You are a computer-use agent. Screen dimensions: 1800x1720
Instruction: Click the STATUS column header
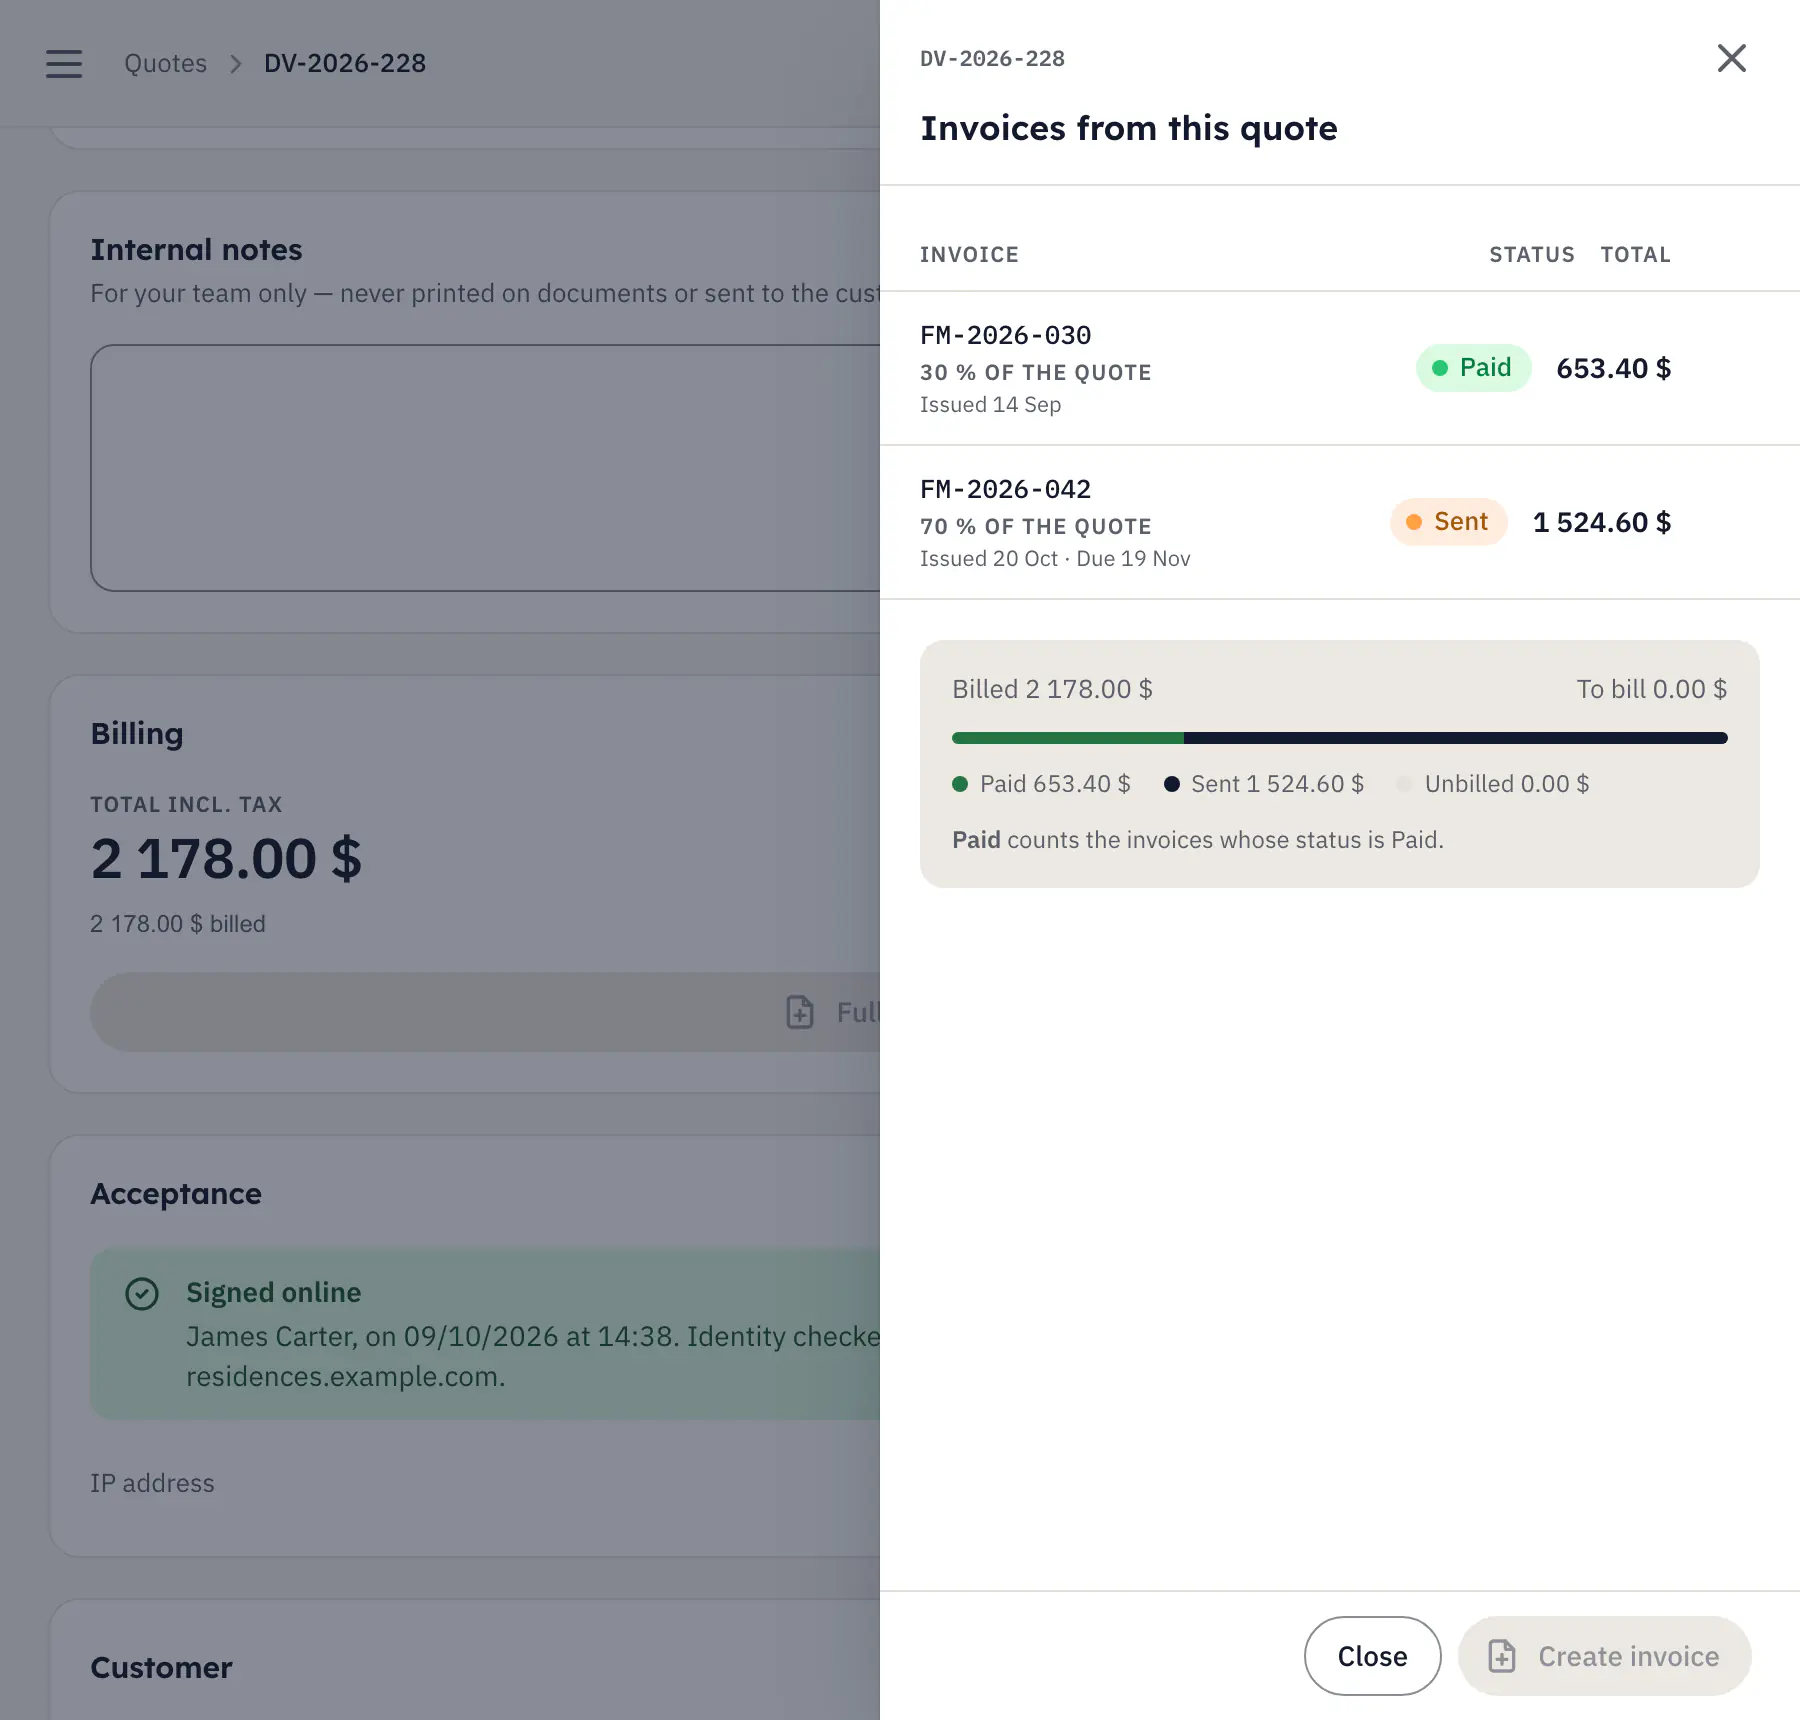coord(1531,255)
